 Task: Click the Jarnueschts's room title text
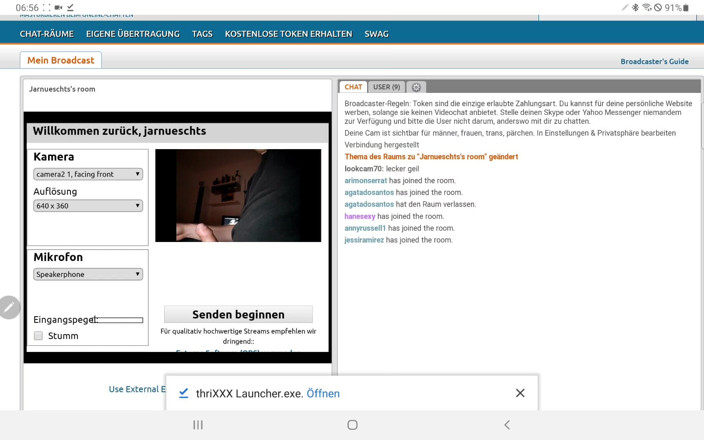click(x=62, y=89)
